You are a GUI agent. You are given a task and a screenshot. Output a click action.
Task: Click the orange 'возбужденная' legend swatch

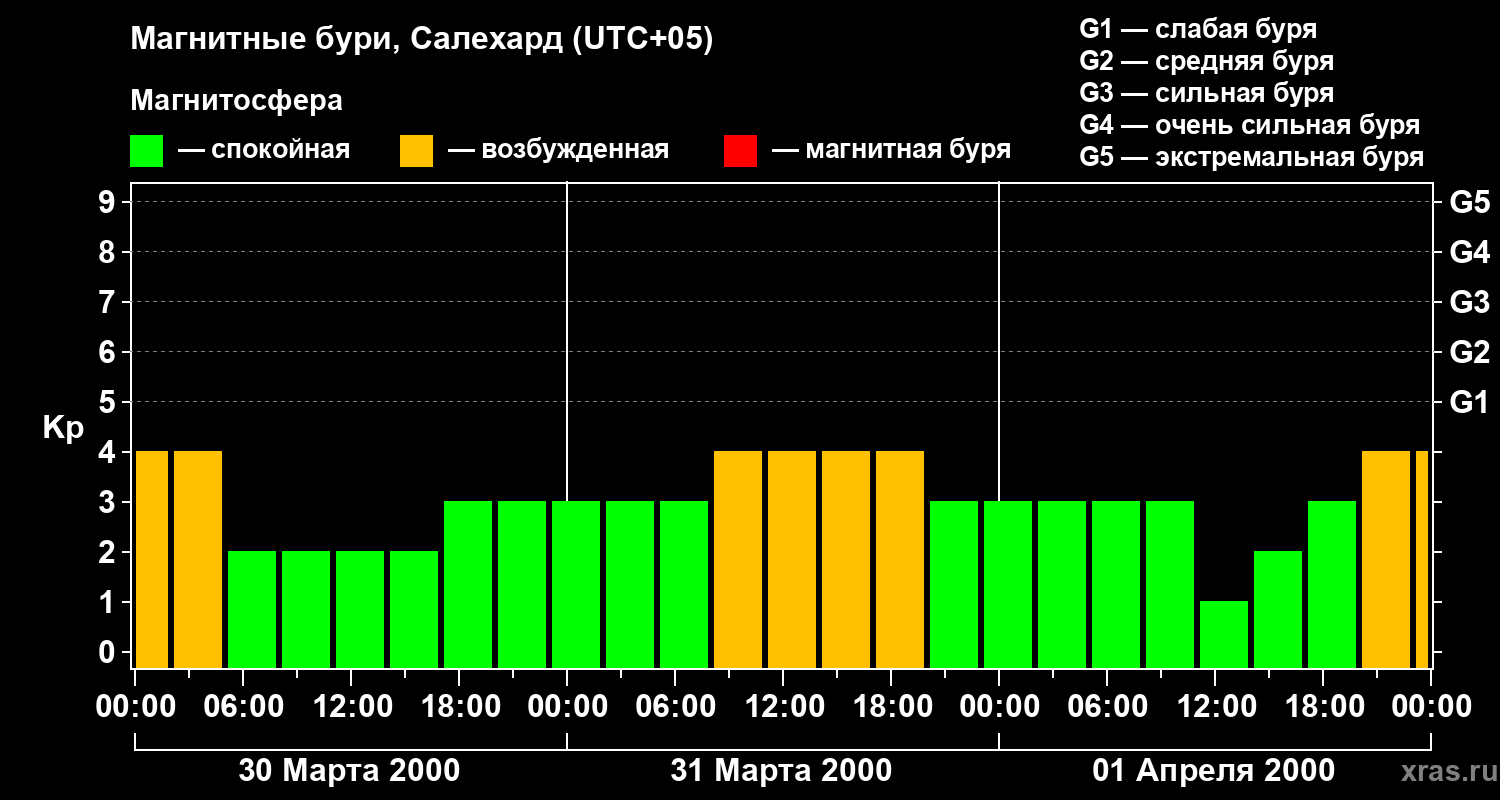[416, 151]
